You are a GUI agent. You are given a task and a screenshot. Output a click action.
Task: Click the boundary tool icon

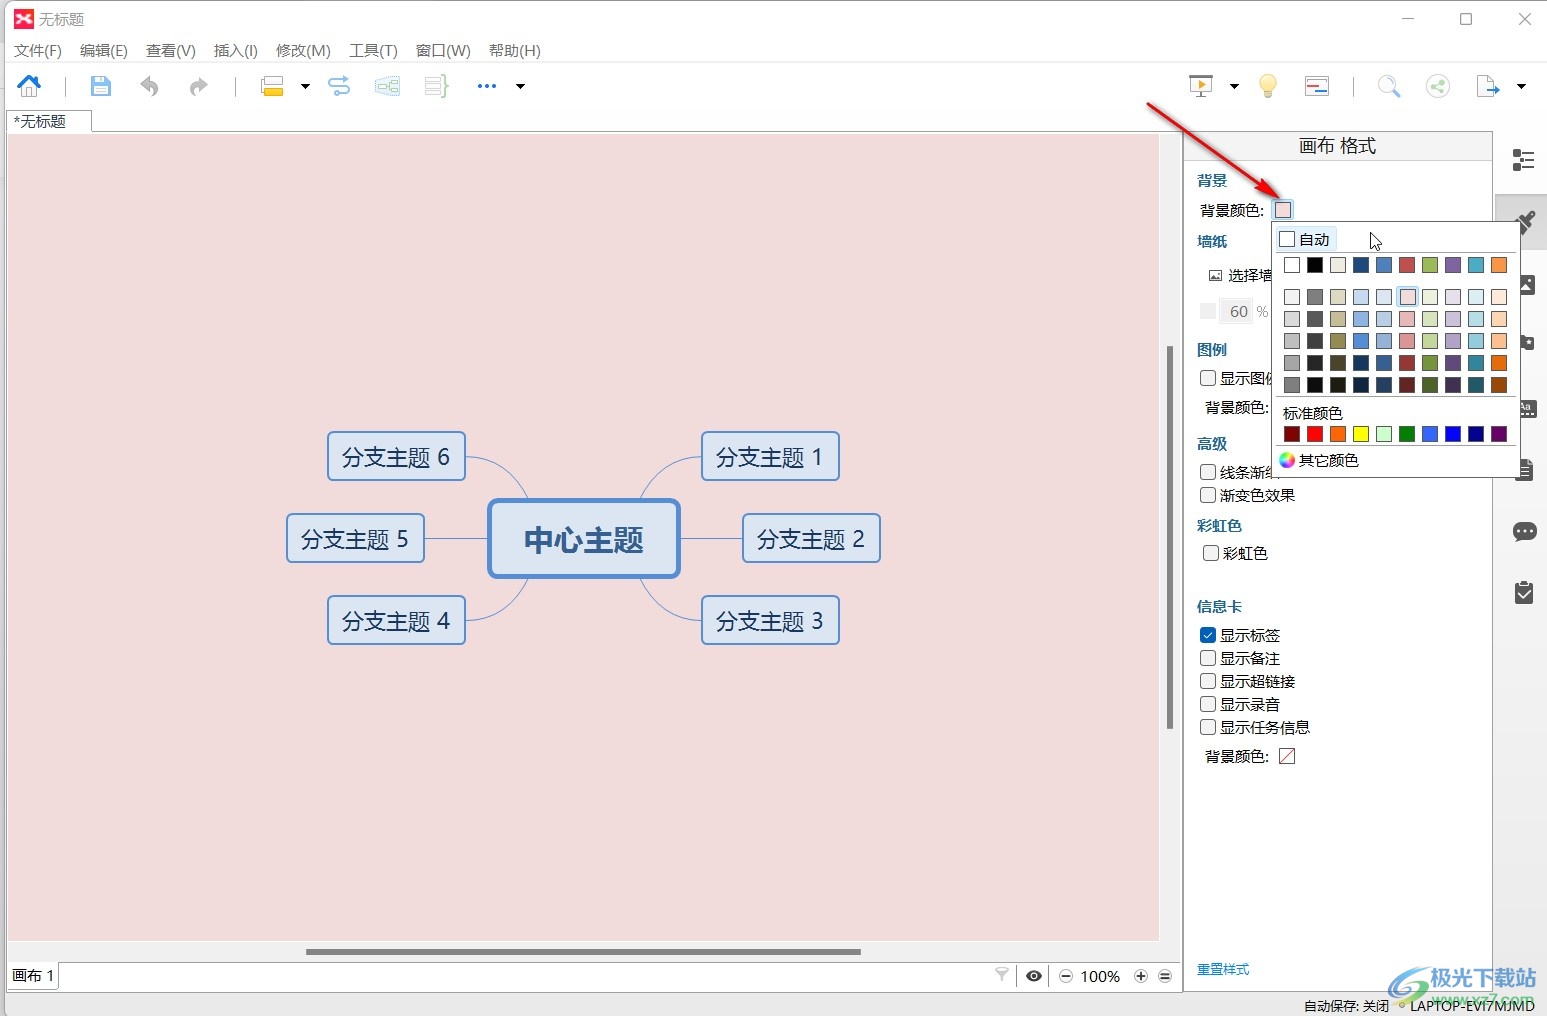[x=387, y=86]
